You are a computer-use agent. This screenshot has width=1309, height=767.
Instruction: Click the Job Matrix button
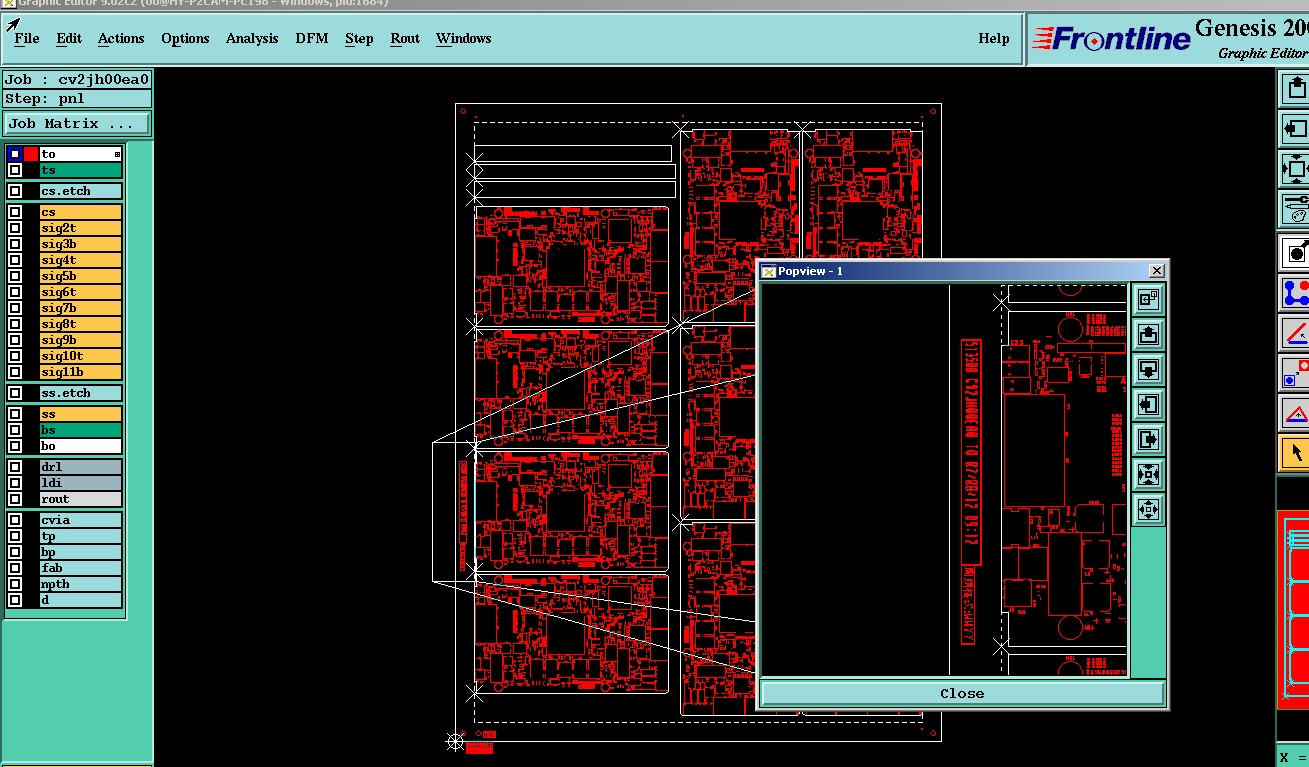77,124
